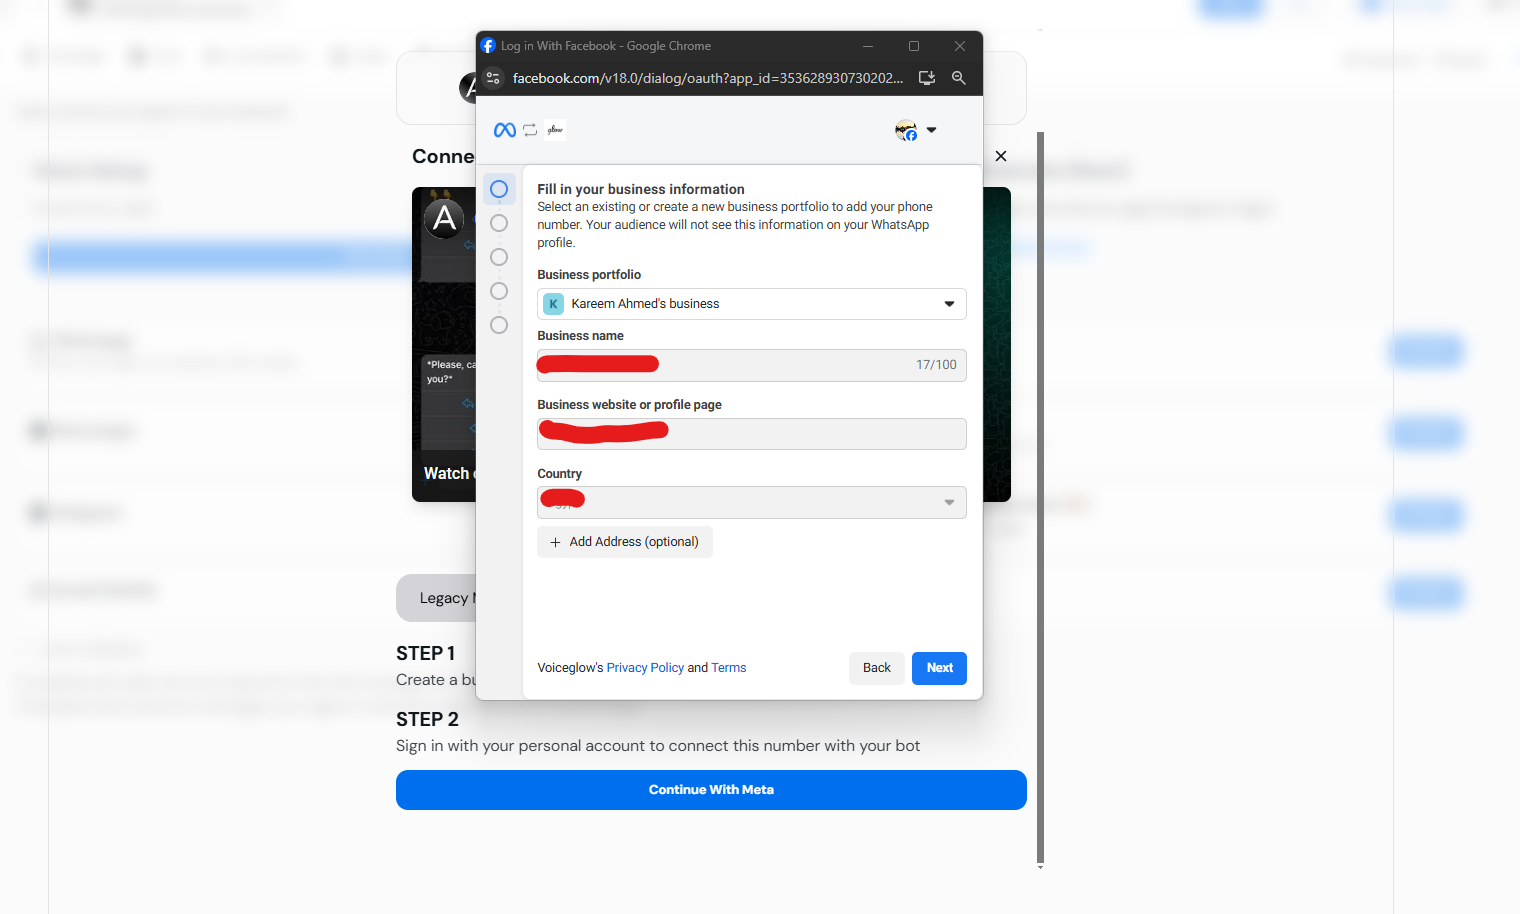Click the video thumbnail behind the dialog
Image resolution: width=1520 pixels, height=914 pixels.
[444, 344]
